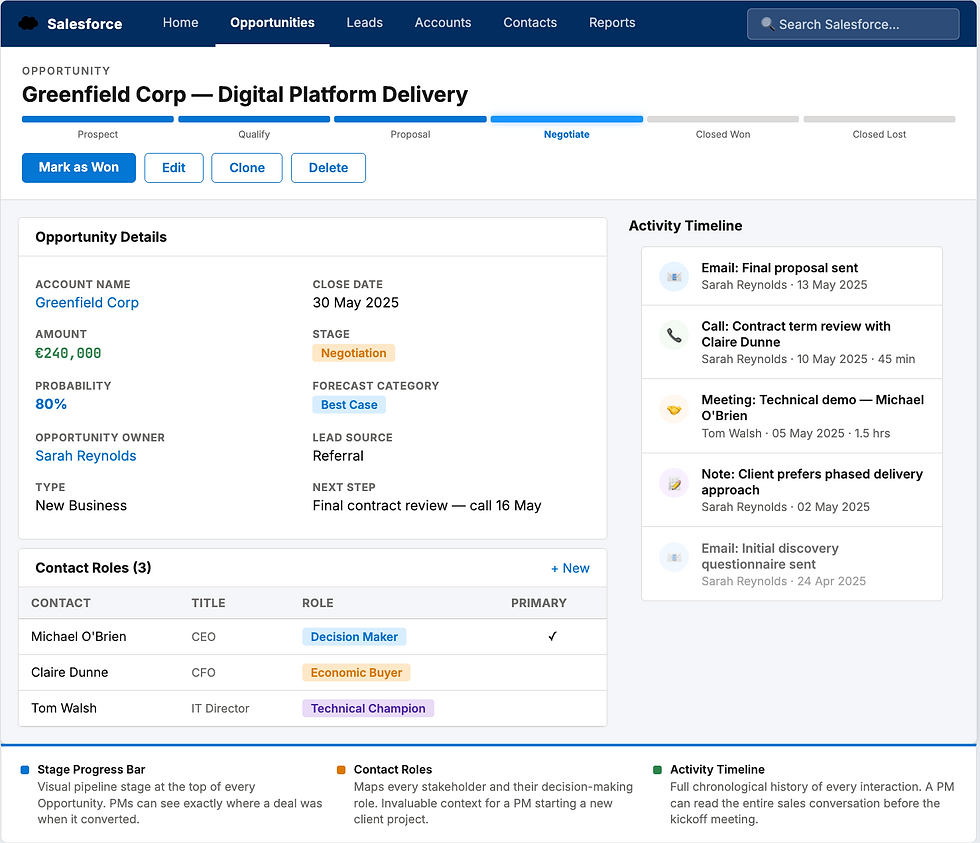980x843 pixels.
Task: Click the note icon for phased delivery note
Action: [674, 483]
